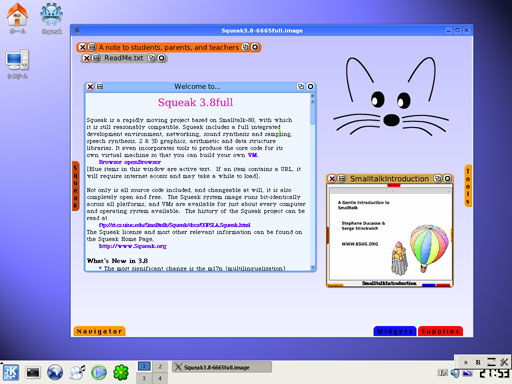Expand 'A note to students, parents, and teachers' window

pos(245,47)
